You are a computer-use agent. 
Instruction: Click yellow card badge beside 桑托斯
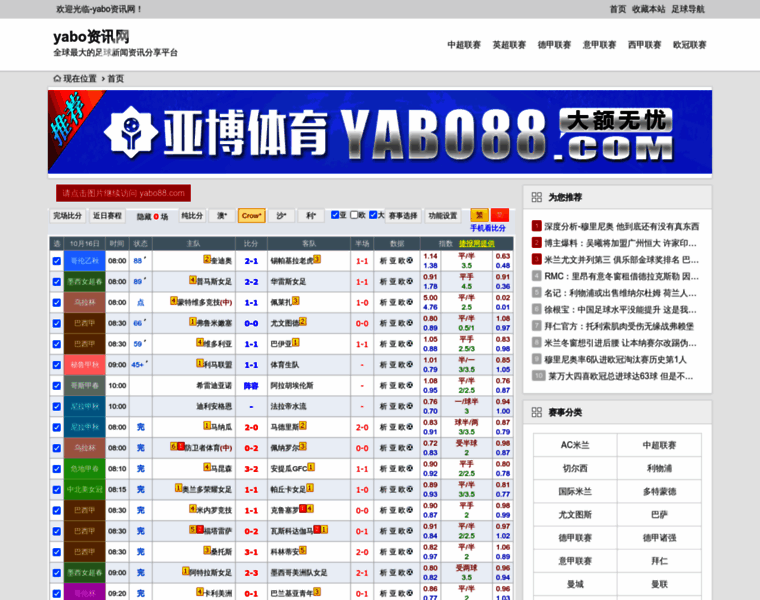207,551
